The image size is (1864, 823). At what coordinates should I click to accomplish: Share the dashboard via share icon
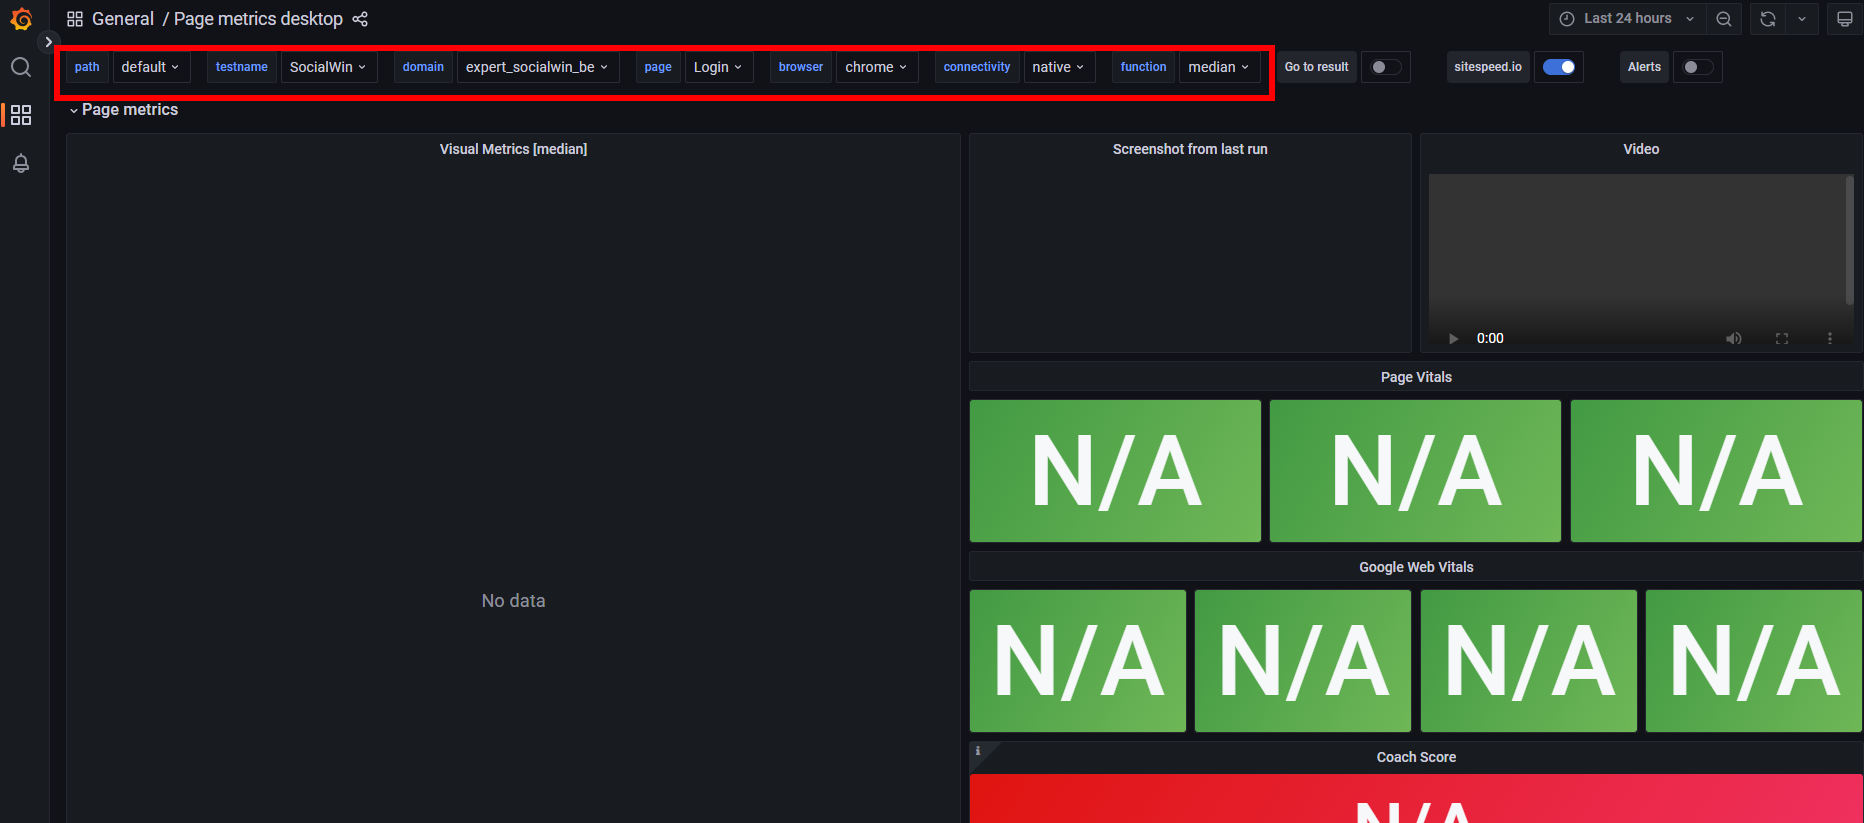tap(360, 19)
